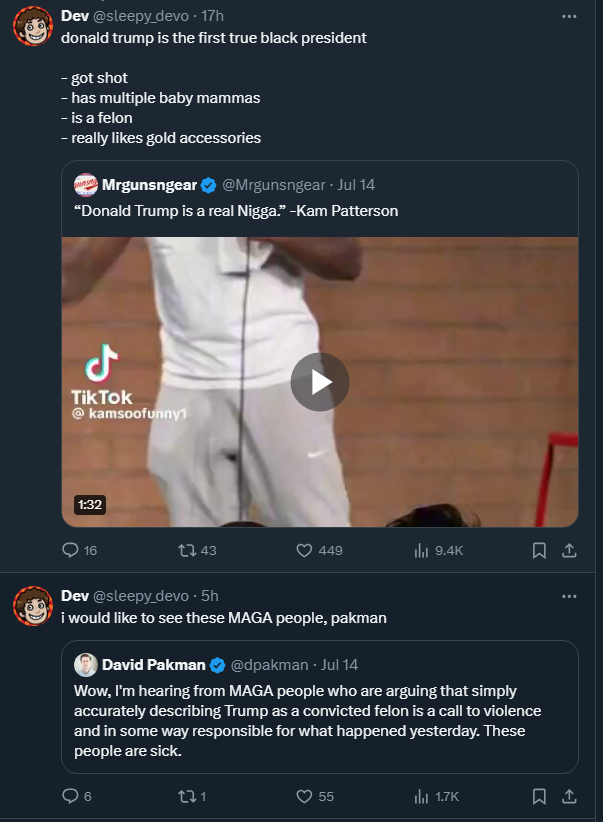Like the tweet with 449 likes
Image resolution: width=603 pixels, height=822 pixels.
tap(319, 550)
